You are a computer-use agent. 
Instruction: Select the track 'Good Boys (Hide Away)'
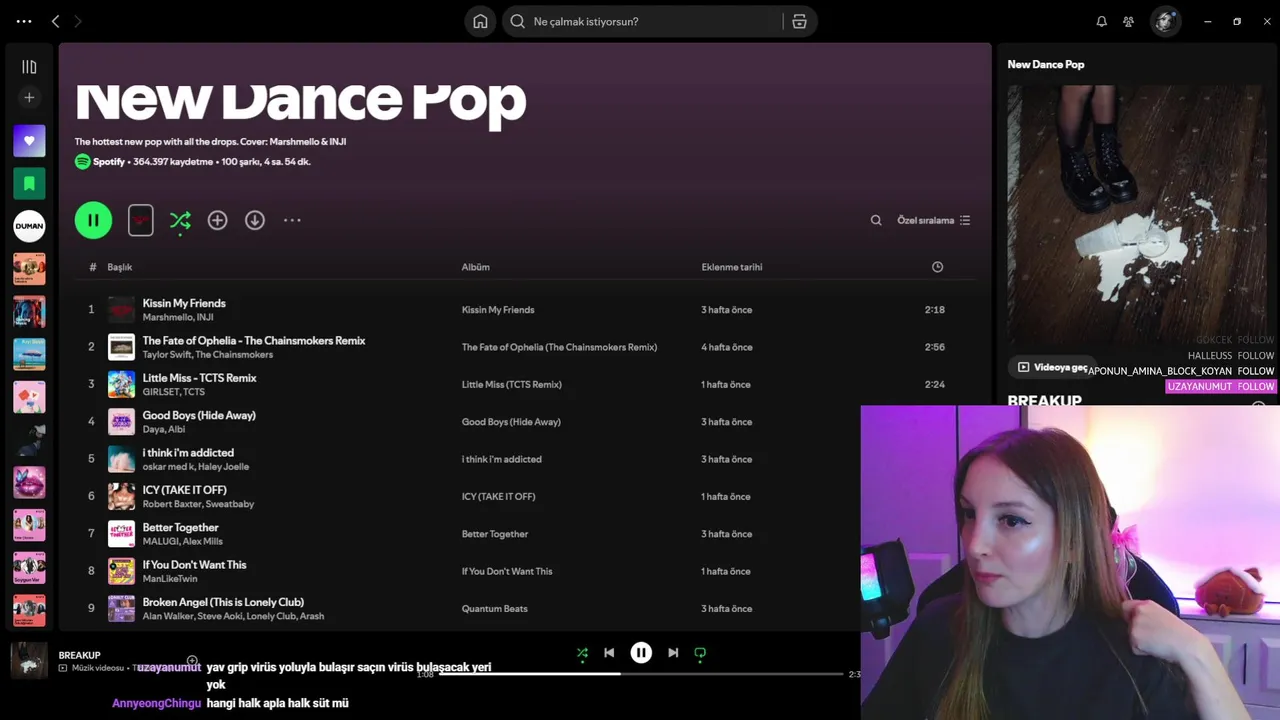tap(199, 415)
